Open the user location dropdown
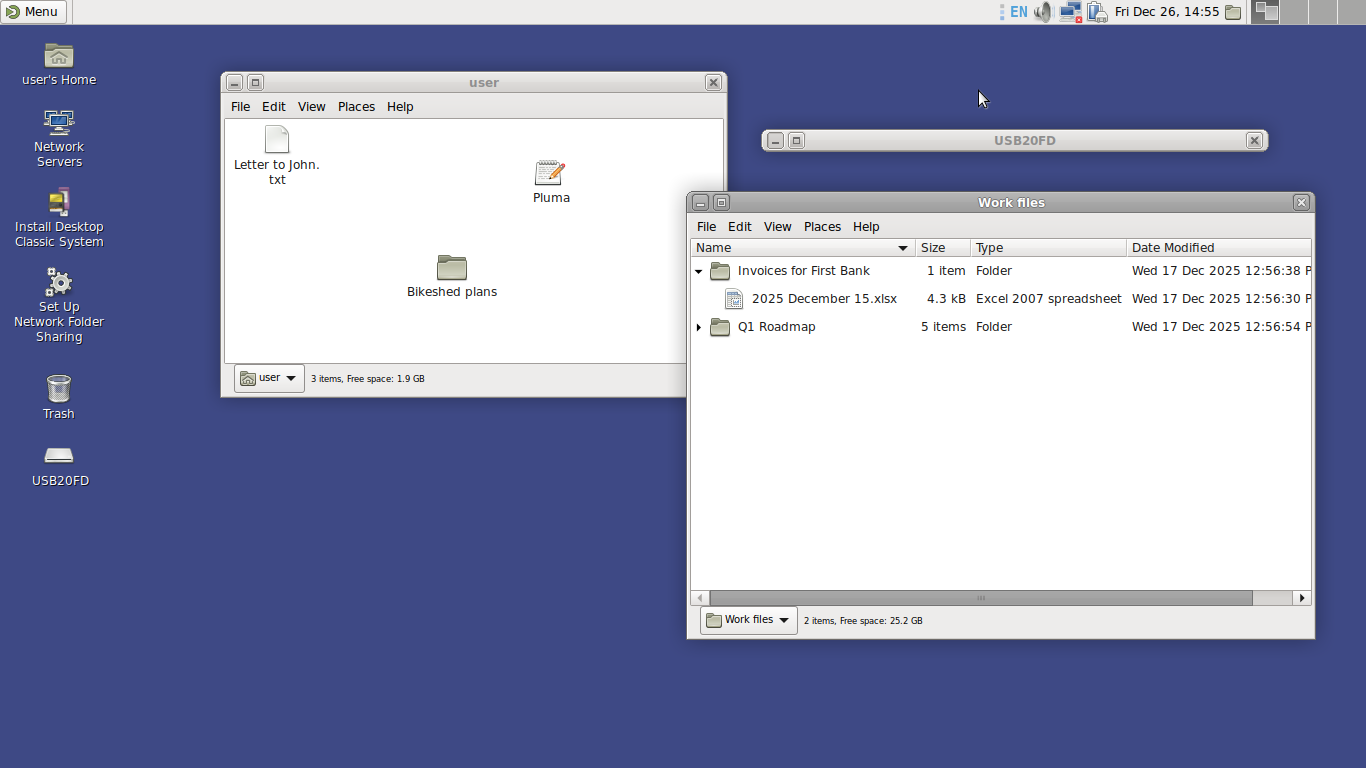Viewport: 1366px width, 768px height. (x=269, y=378)
